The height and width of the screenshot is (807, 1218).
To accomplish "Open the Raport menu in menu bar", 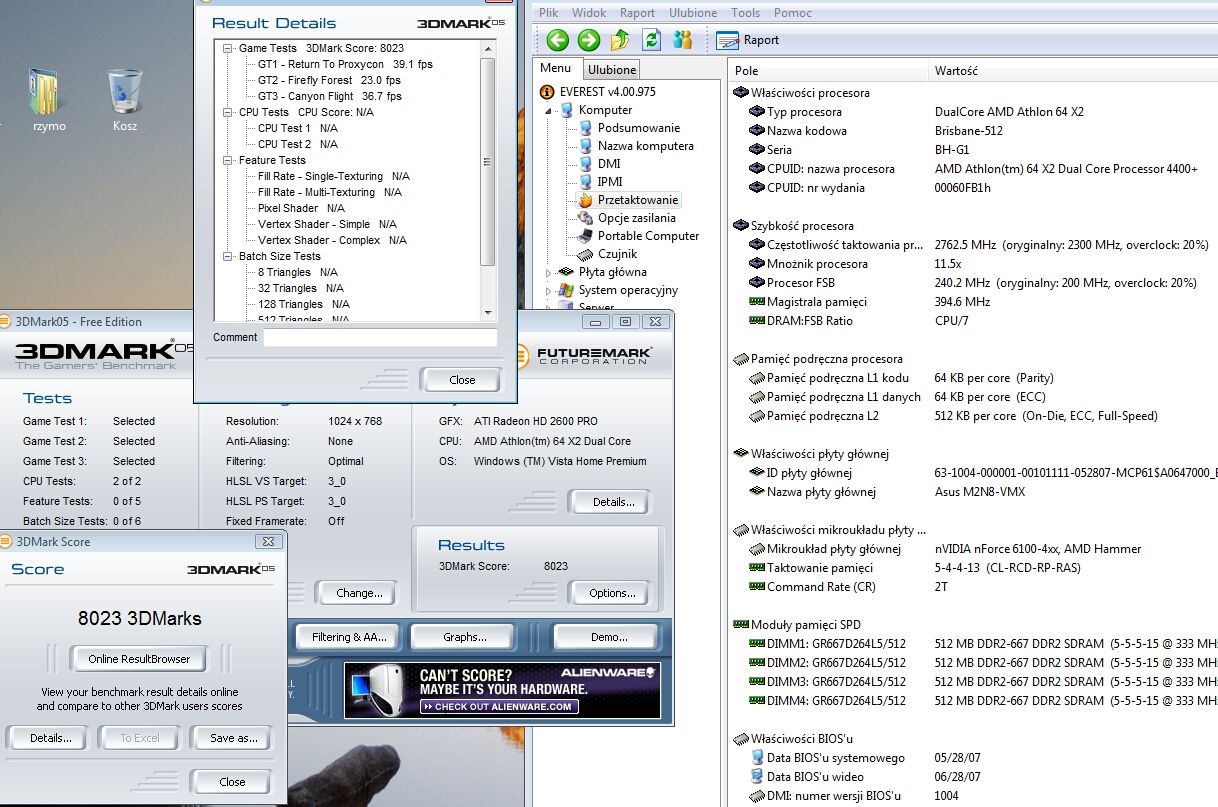I will (x=637, y=13).
